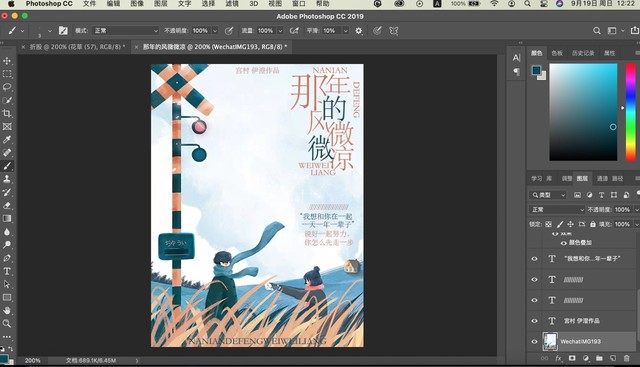640x367 pixels.
Task: Select the Clone Stamp tool
Action: coord(7,179)
